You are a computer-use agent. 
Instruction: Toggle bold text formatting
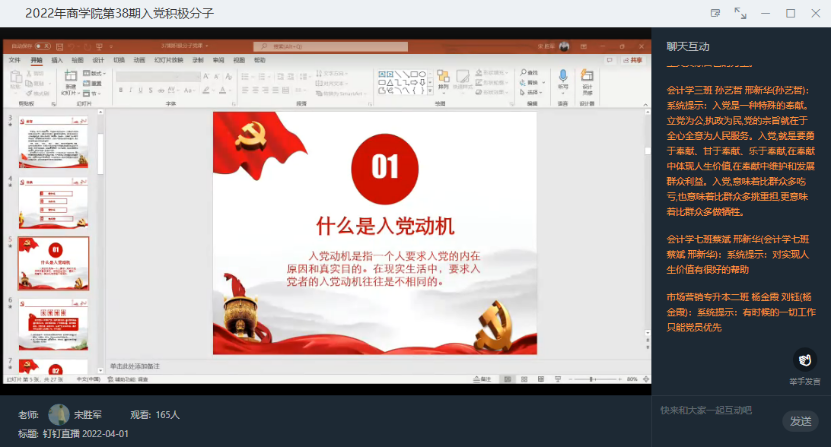[x=119, y=92]
